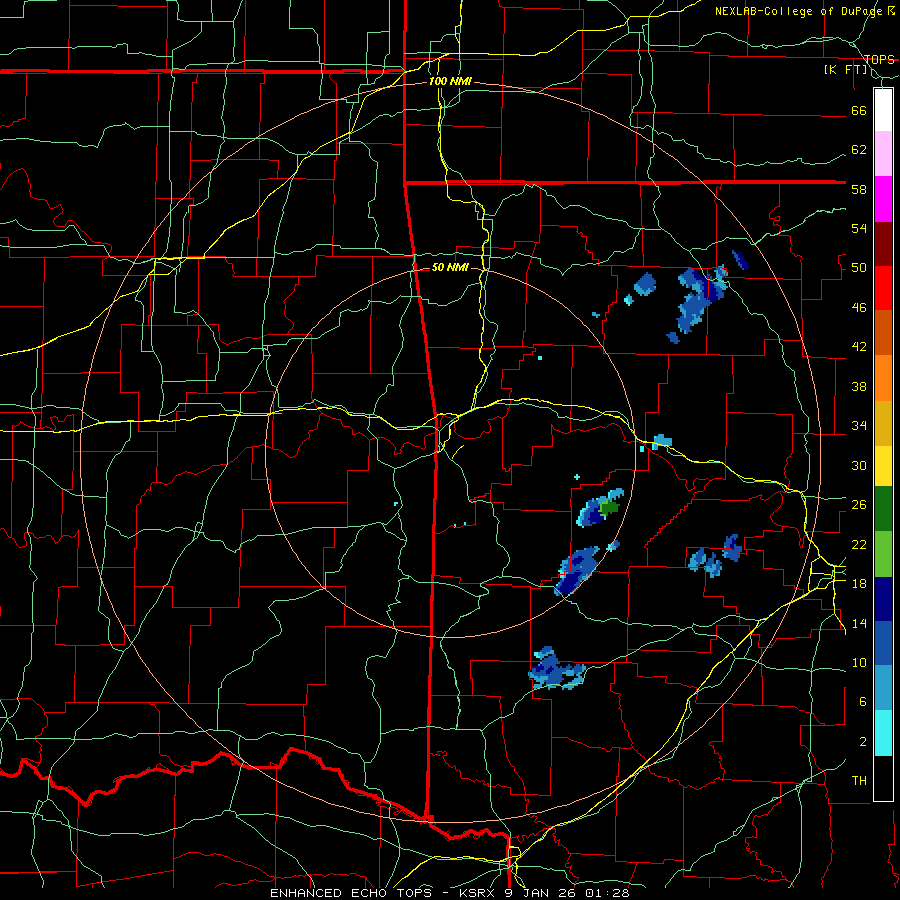Select the 10 legend value
The height and width of the screenshot is (900, 900).
coord(859,662)
